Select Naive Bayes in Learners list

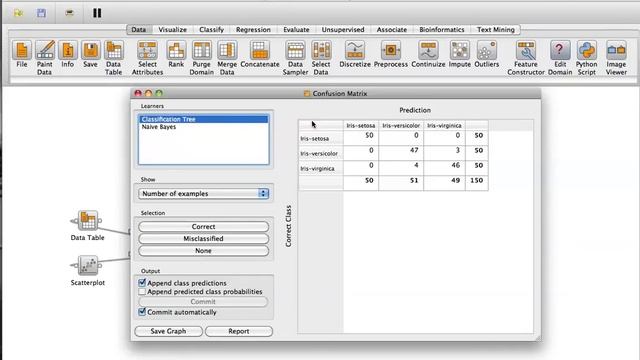pos(204,127)
